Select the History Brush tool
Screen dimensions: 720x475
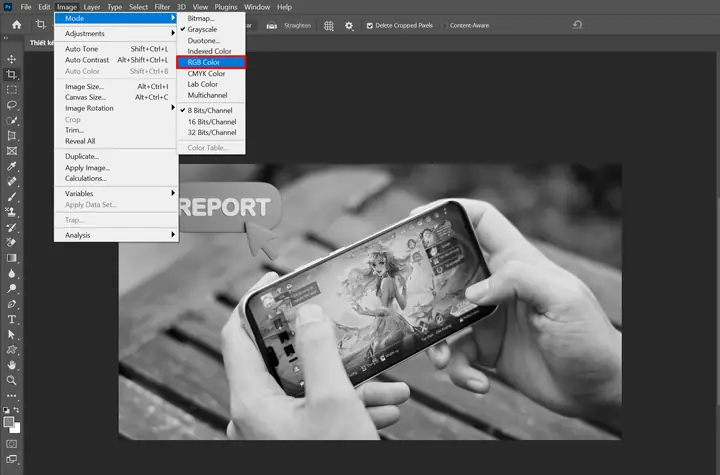[x=11, y=227]
